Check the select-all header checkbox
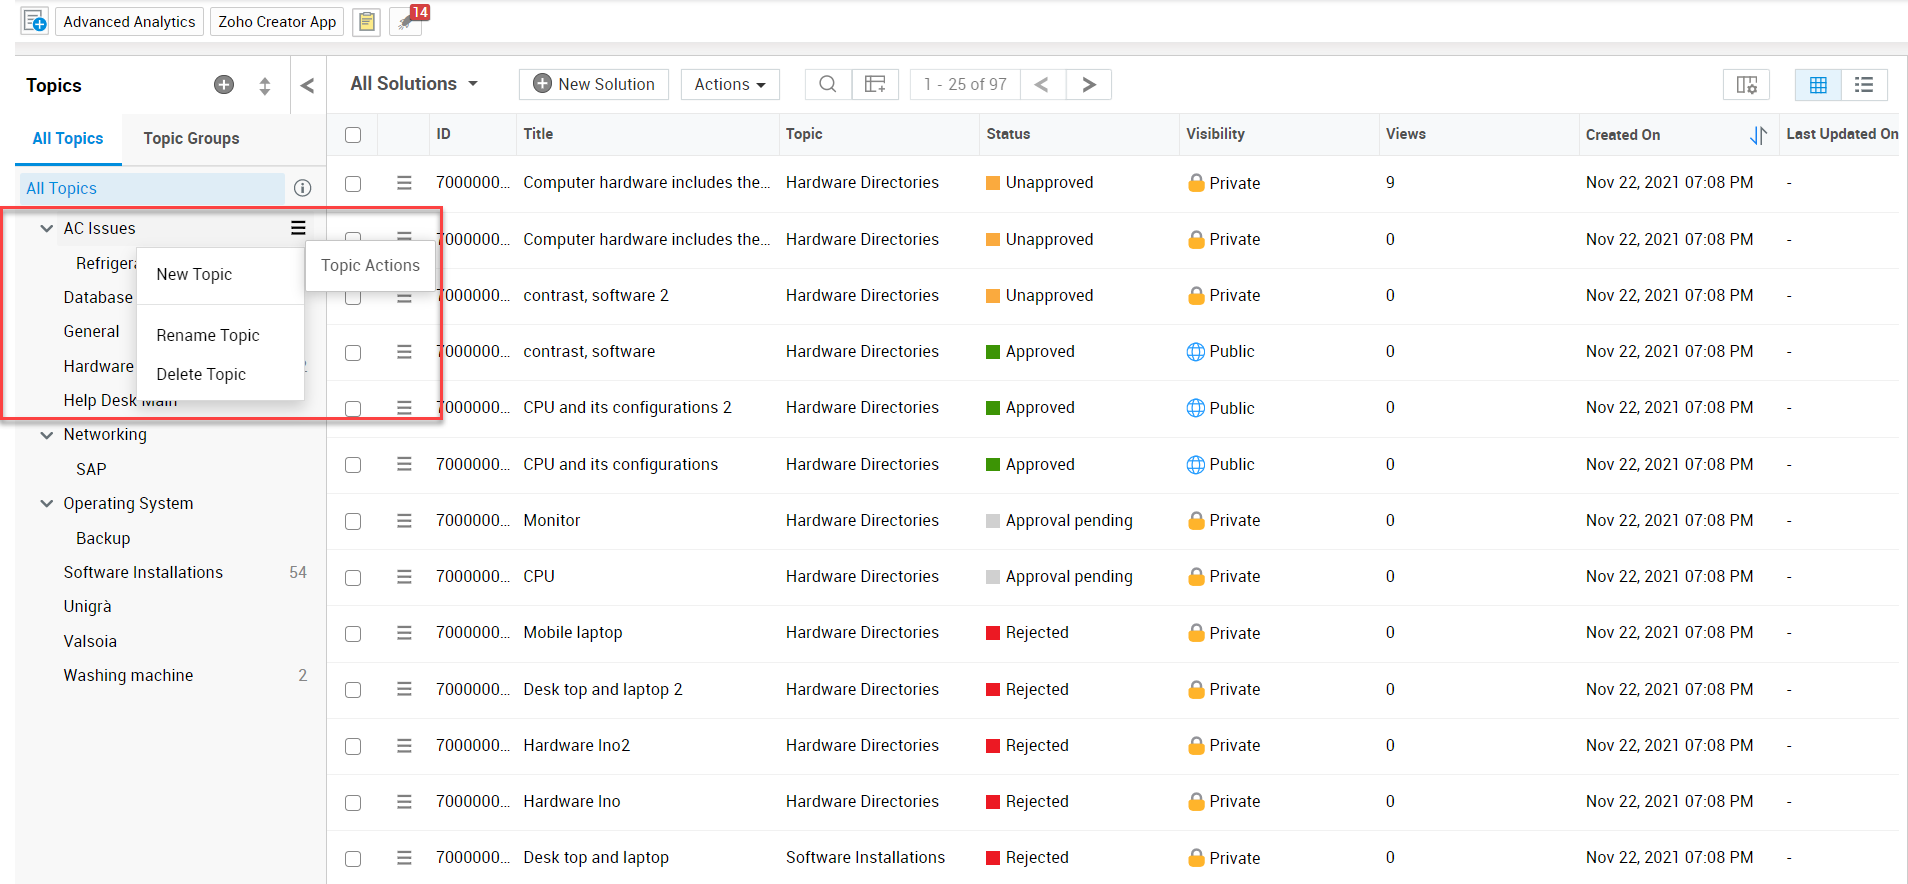The height and width of the screenshot is (884, 1908). 353,135
